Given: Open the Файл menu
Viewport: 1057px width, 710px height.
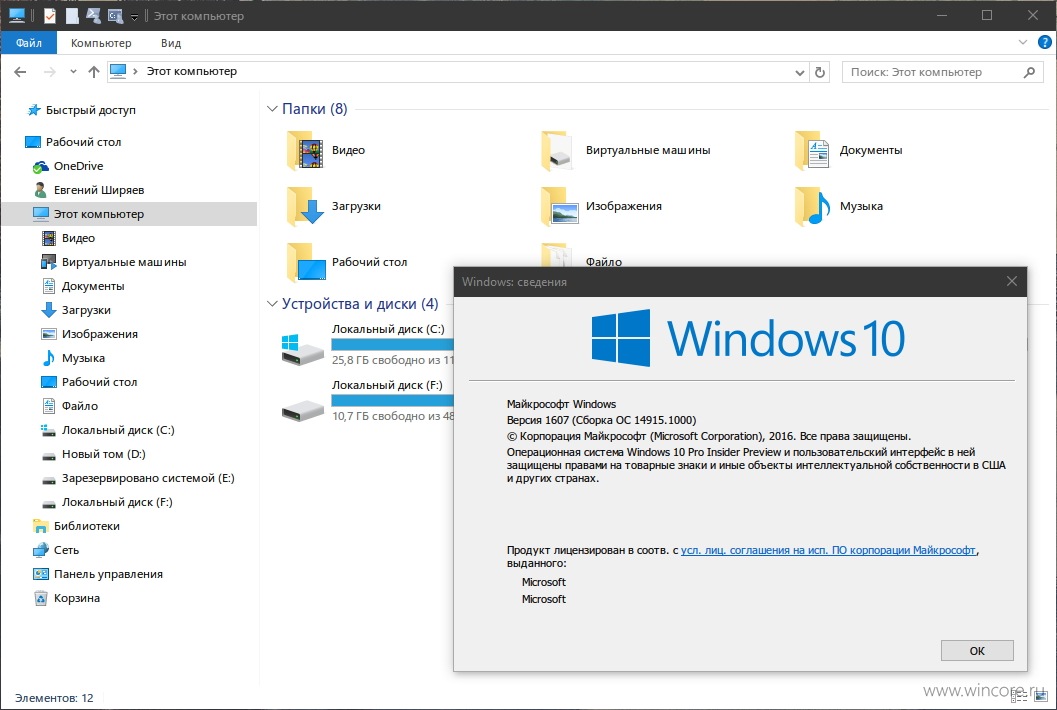Looking at the screenshot, I should pos(29,42).
